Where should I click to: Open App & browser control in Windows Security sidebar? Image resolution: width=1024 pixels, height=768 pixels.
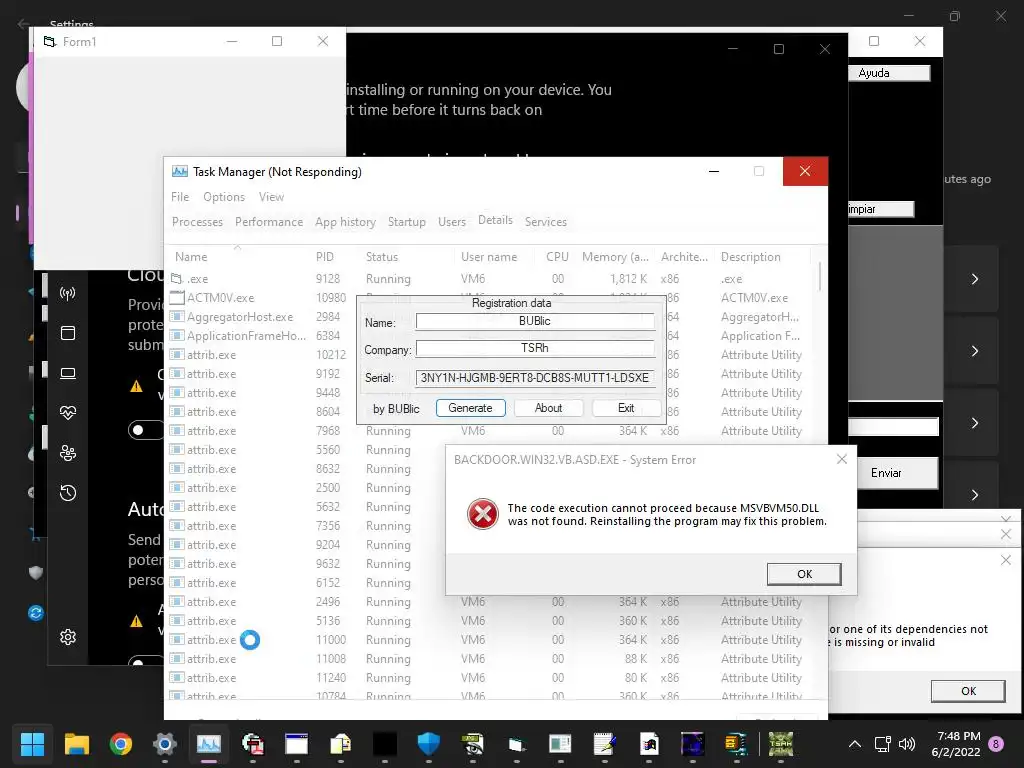pyautogui.click(x=68, y=333)
